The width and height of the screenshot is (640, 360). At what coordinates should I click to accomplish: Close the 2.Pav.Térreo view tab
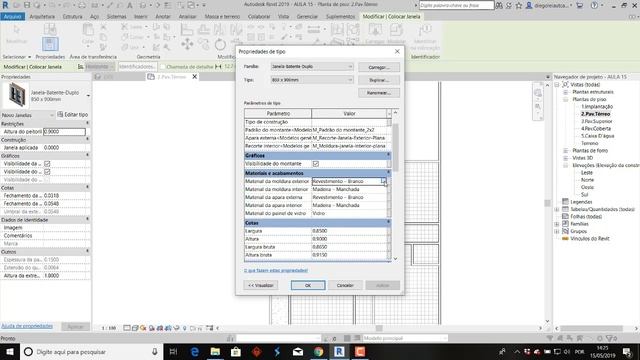point(195,76)
